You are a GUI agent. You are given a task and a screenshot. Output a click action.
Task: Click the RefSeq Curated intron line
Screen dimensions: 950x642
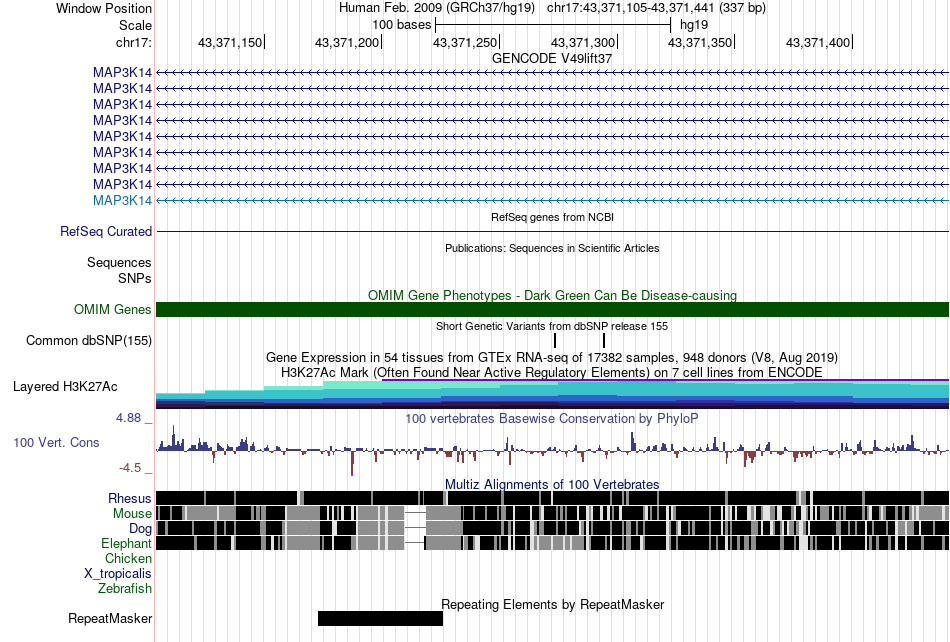[553, 231]
